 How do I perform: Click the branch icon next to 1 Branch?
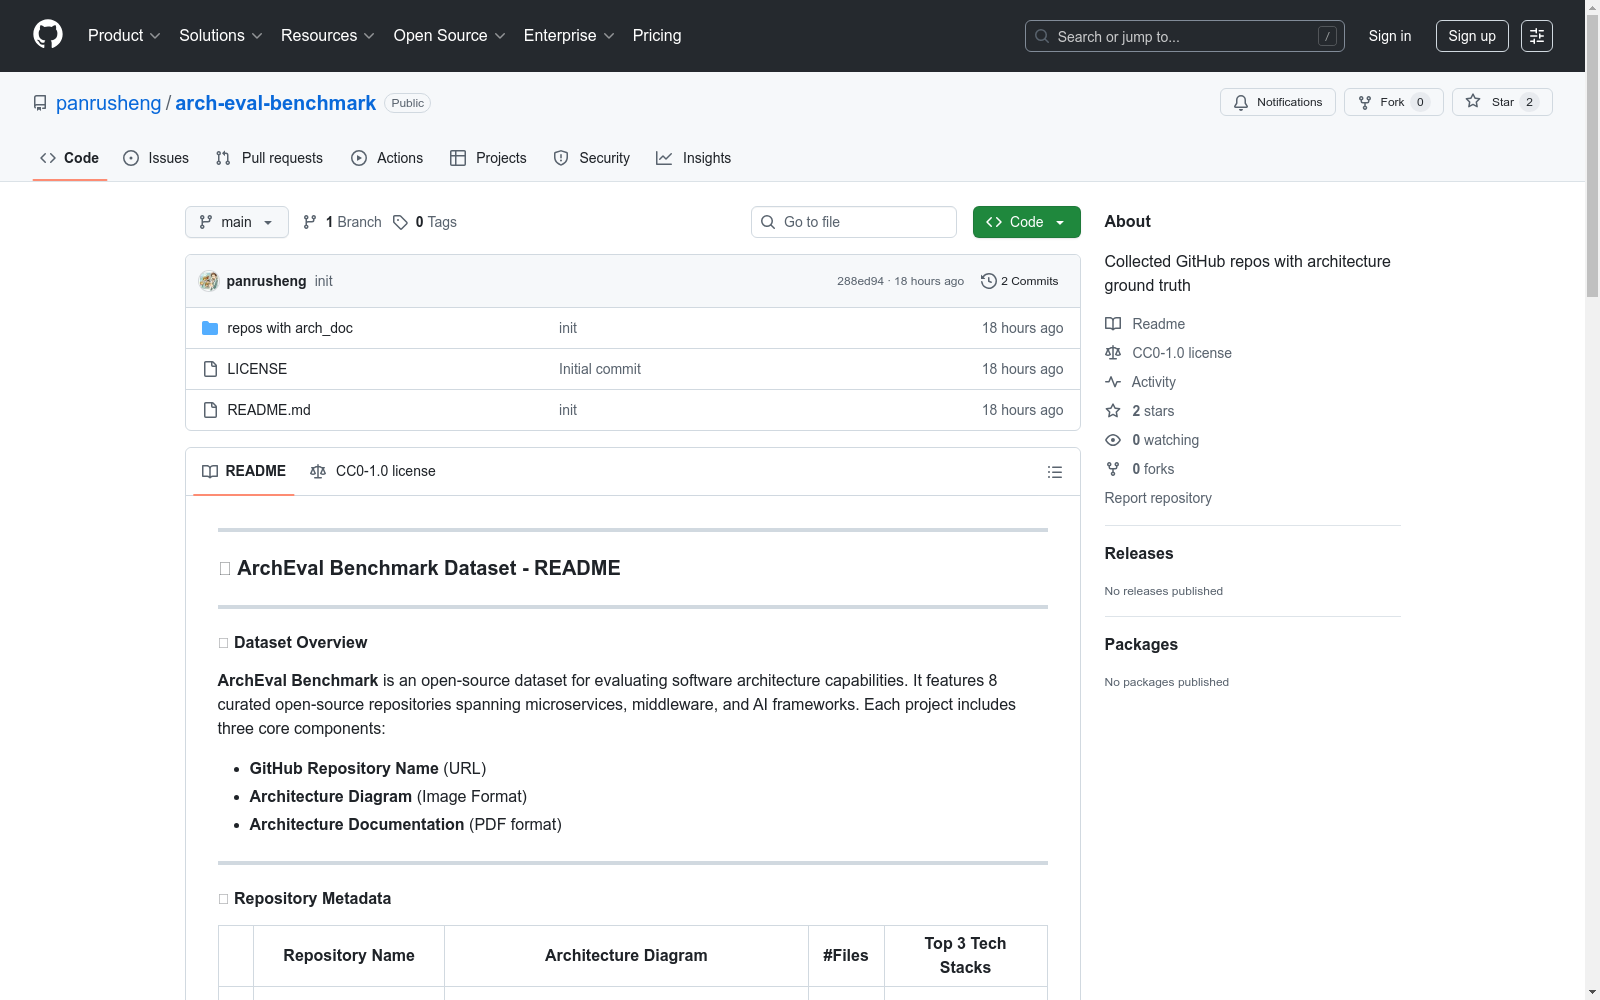[310, 222]
